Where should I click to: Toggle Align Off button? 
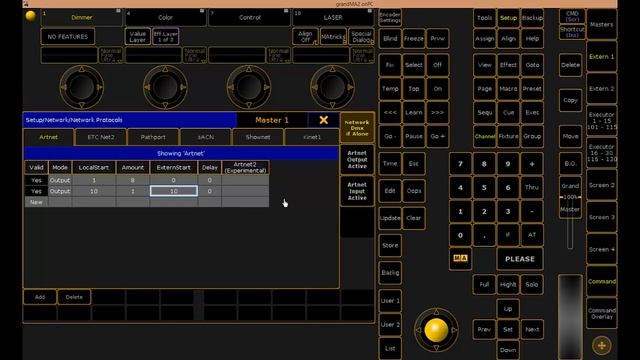tap(305, 37)
